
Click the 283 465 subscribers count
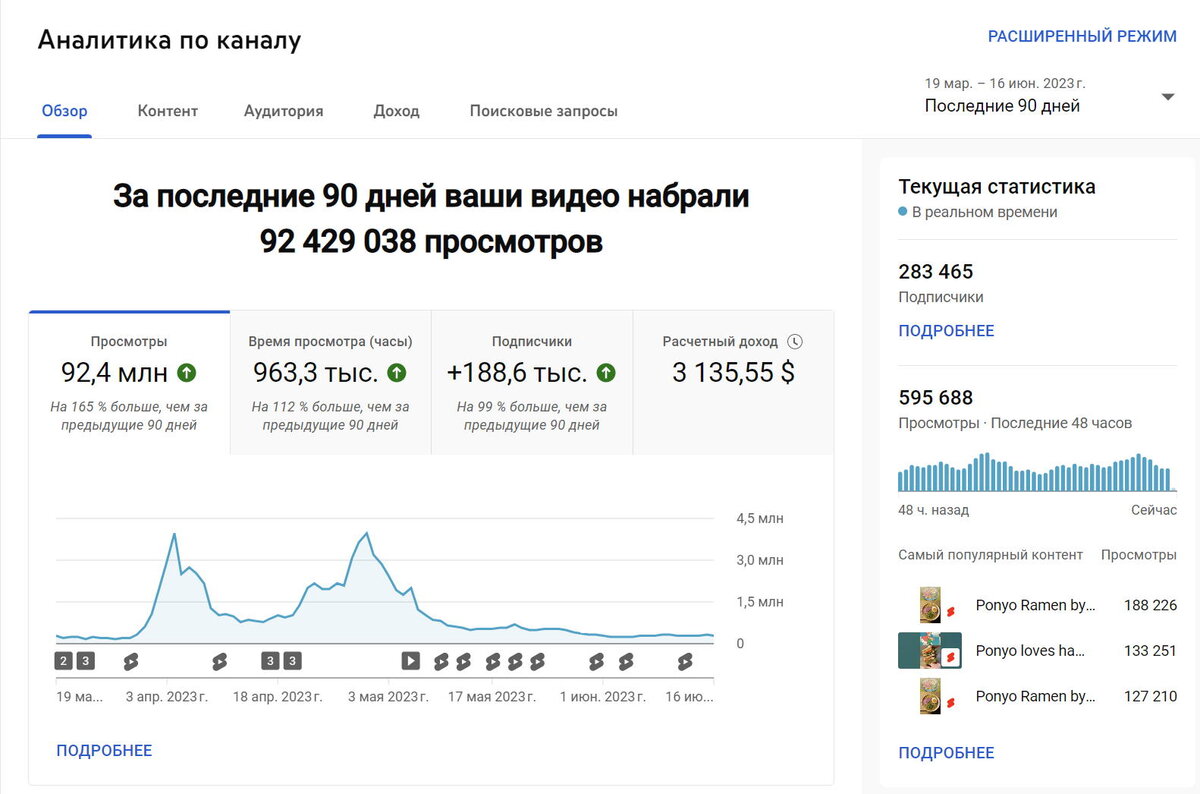935,272
